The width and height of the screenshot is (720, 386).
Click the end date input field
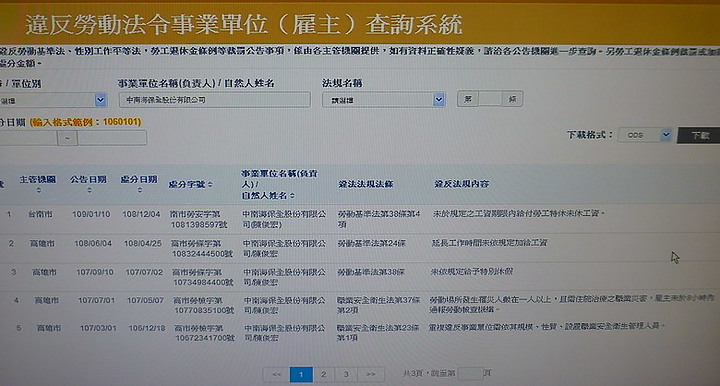tap(112, 138)
